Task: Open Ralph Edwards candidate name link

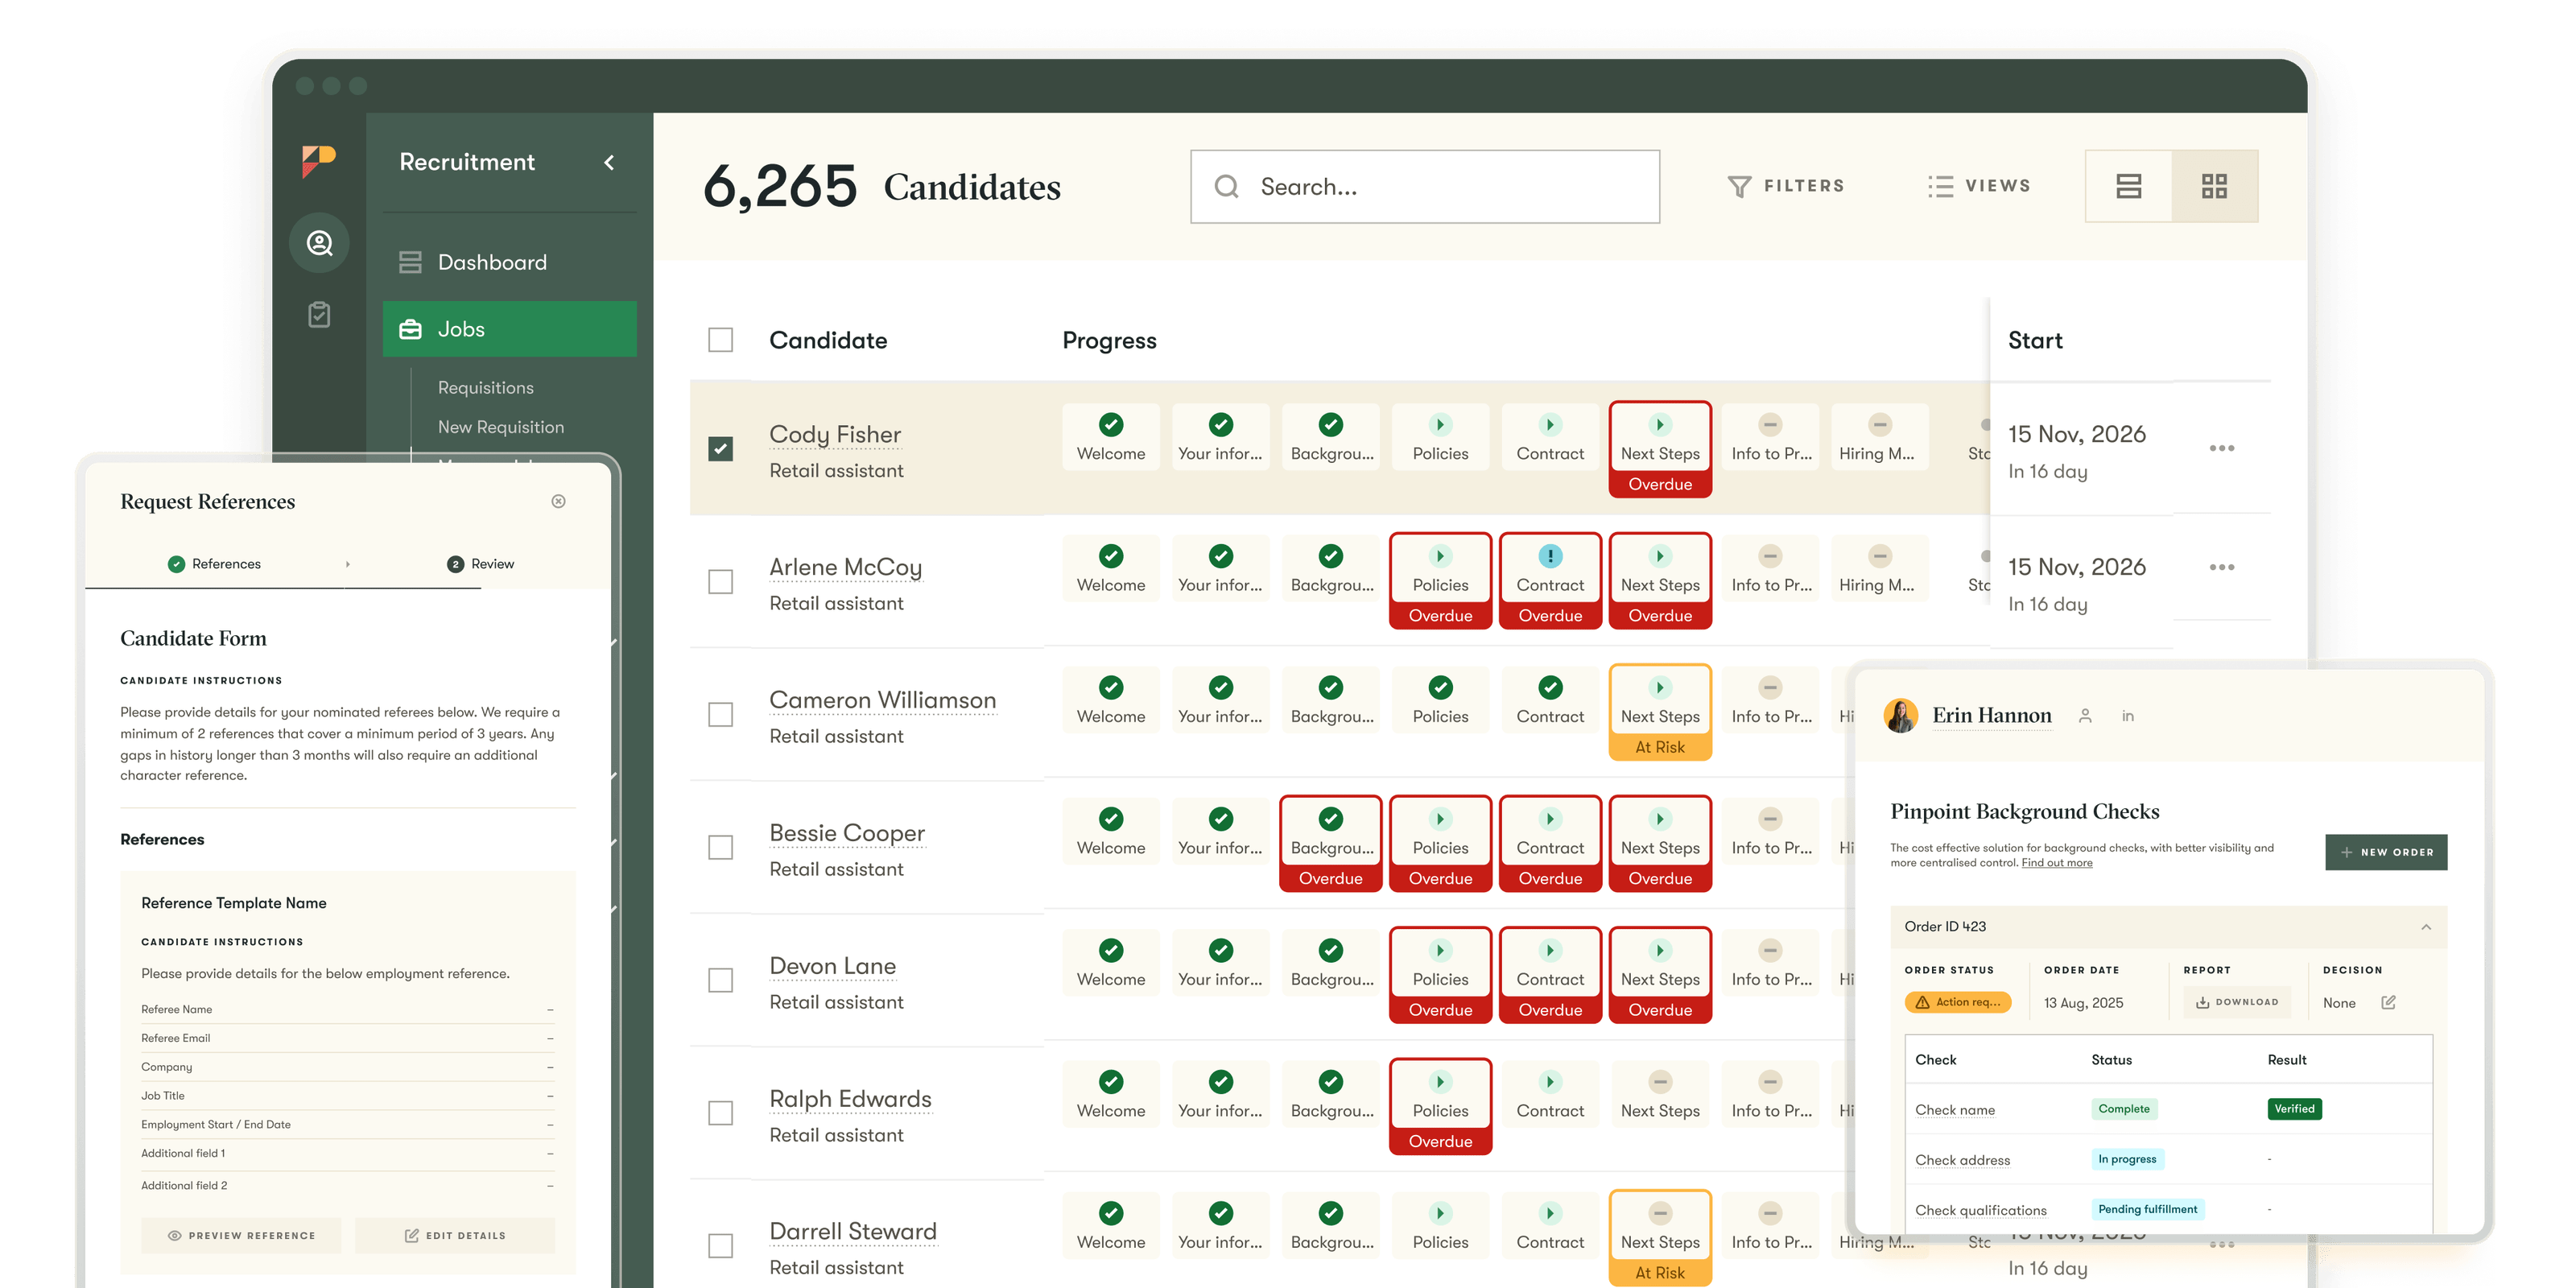Action: point(850,1099)
